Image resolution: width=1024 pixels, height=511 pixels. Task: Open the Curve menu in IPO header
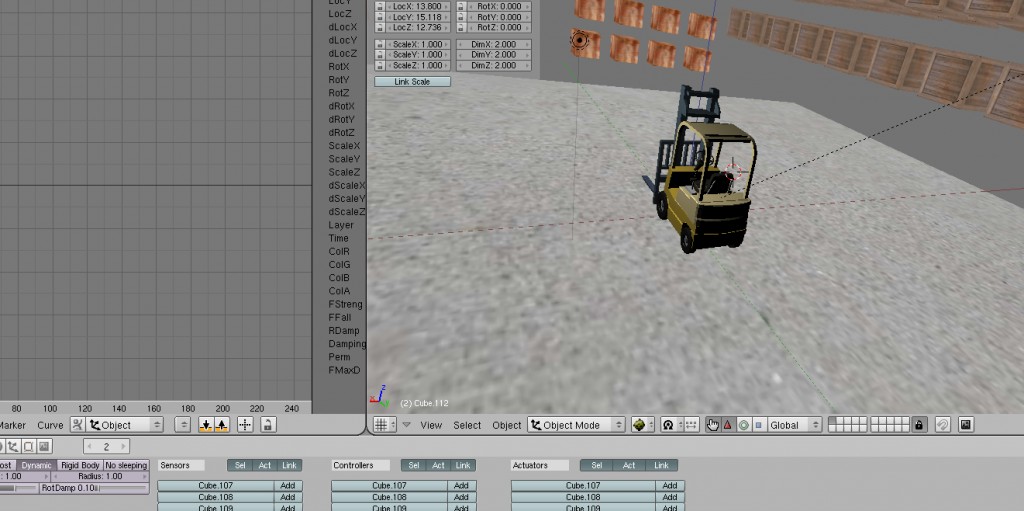(50, 425)
